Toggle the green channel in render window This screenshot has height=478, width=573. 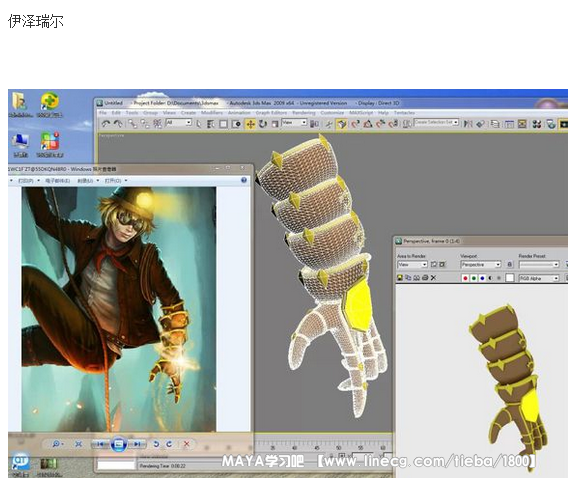click(x=474, y=278)
